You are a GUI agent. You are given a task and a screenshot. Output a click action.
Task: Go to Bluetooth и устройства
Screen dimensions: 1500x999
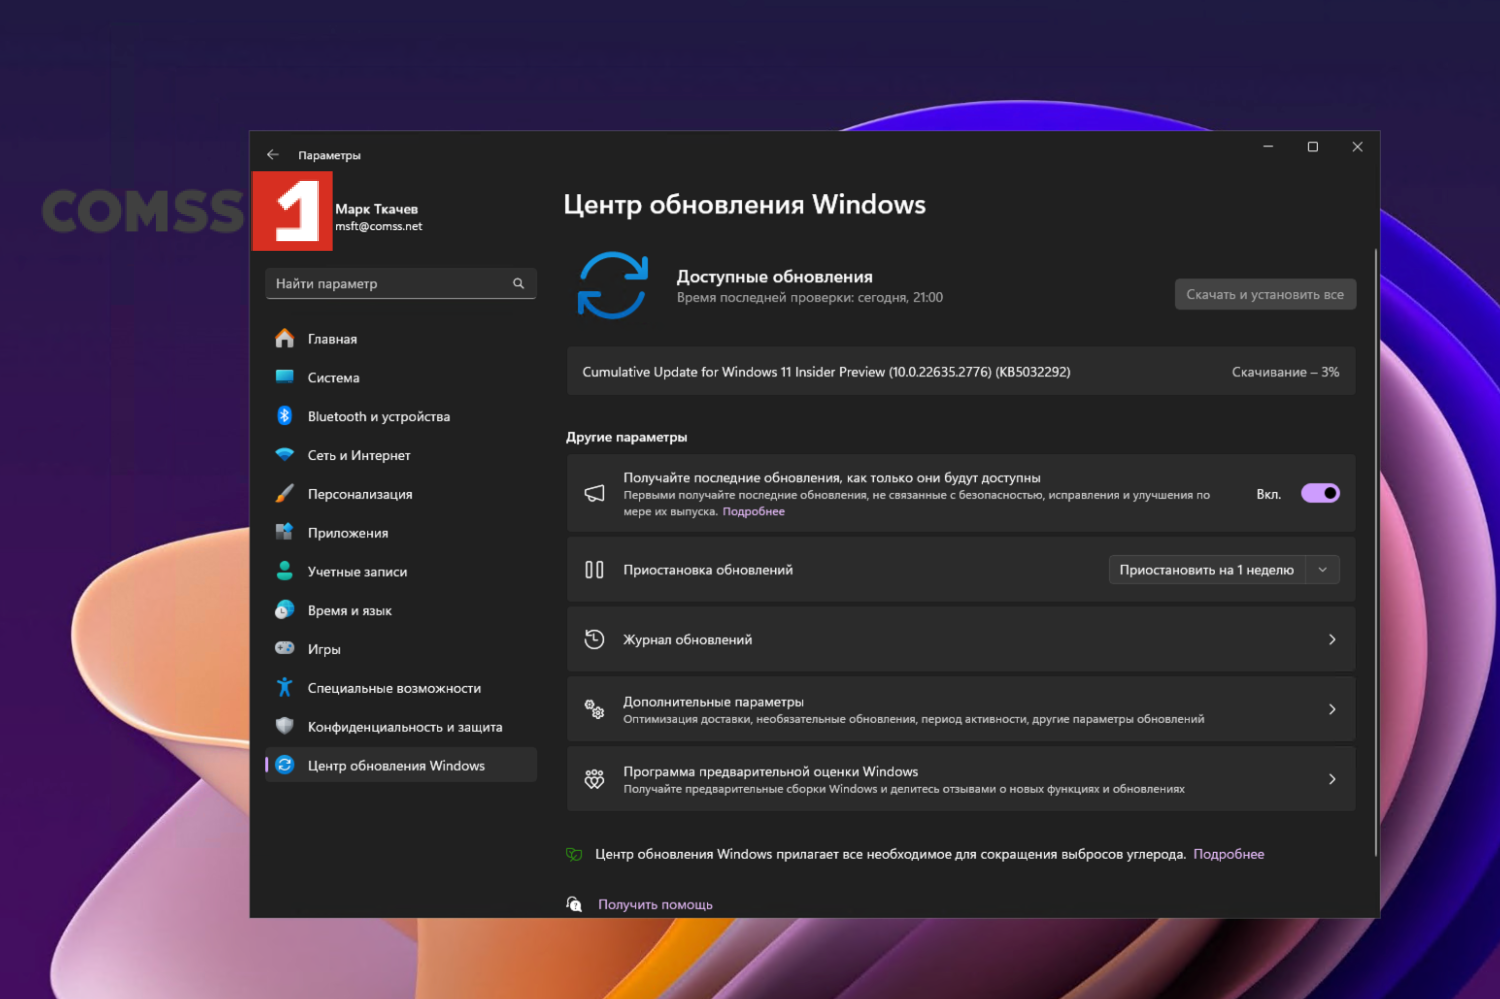(x=401, y=416)
